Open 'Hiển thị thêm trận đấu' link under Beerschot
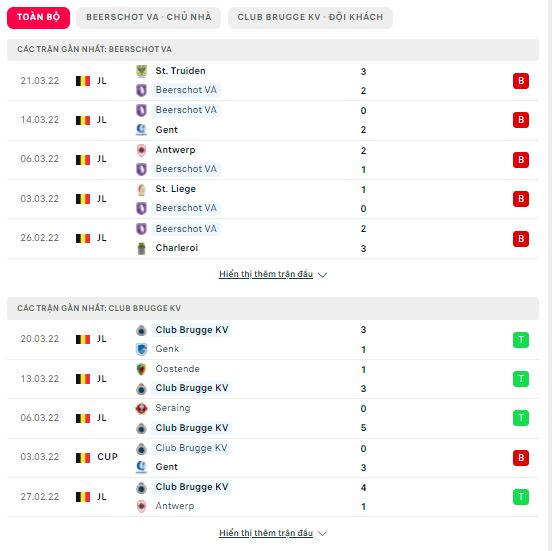Viewport: 552px width, 551px height. point(266,274)
